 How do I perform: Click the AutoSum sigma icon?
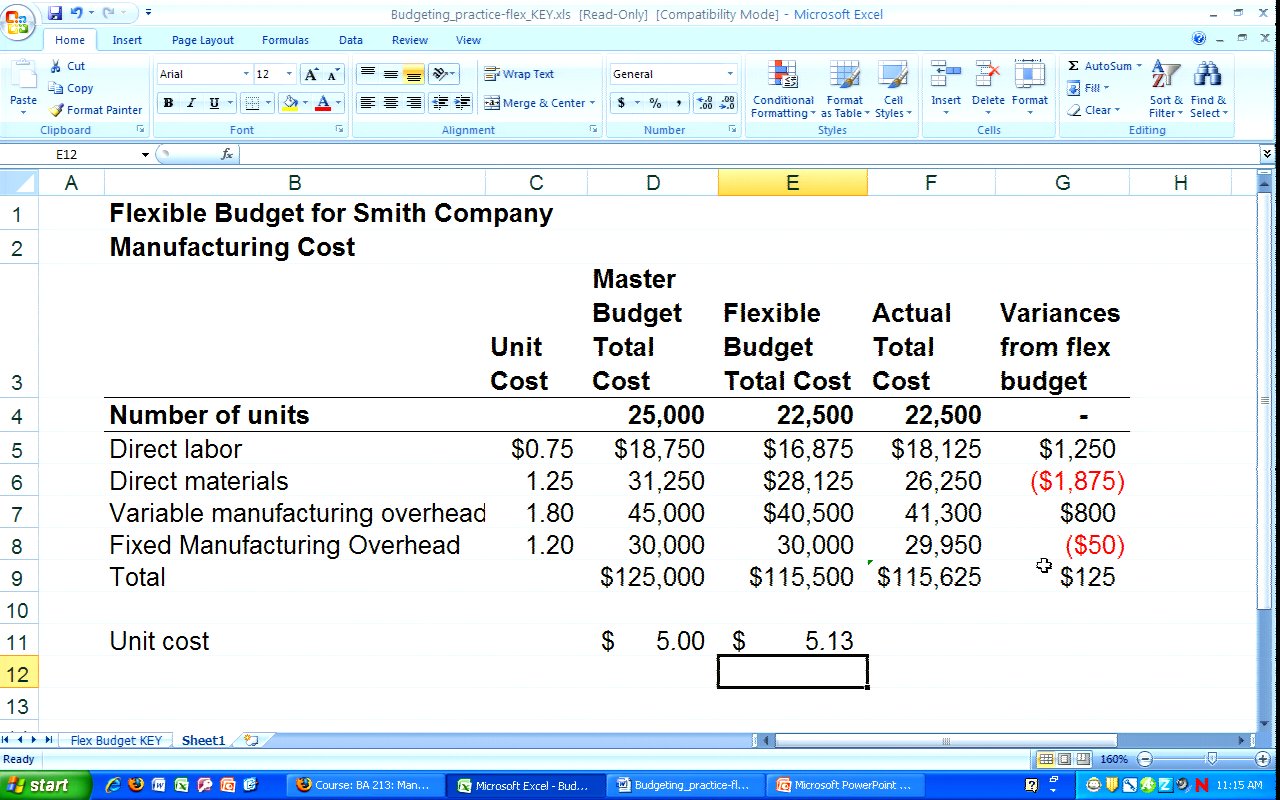(1074, 66)
